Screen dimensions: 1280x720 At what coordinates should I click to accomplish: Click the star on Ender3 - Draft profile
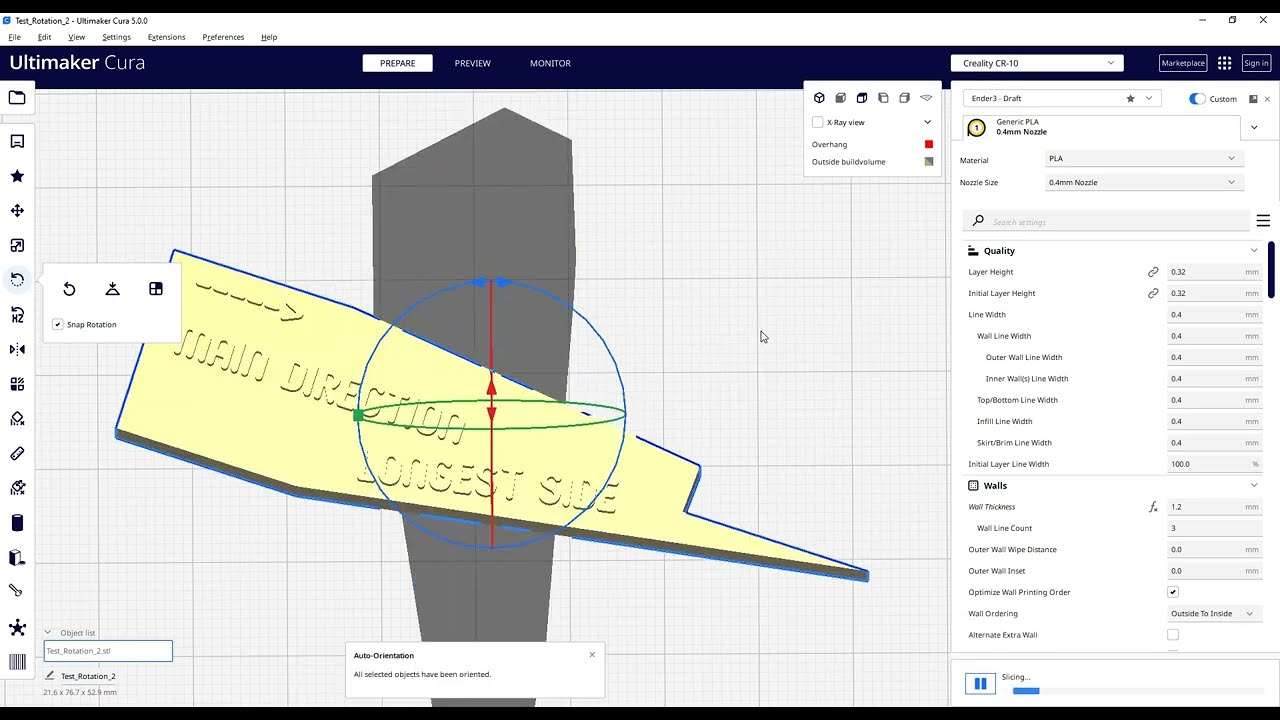coord(1131,99)
